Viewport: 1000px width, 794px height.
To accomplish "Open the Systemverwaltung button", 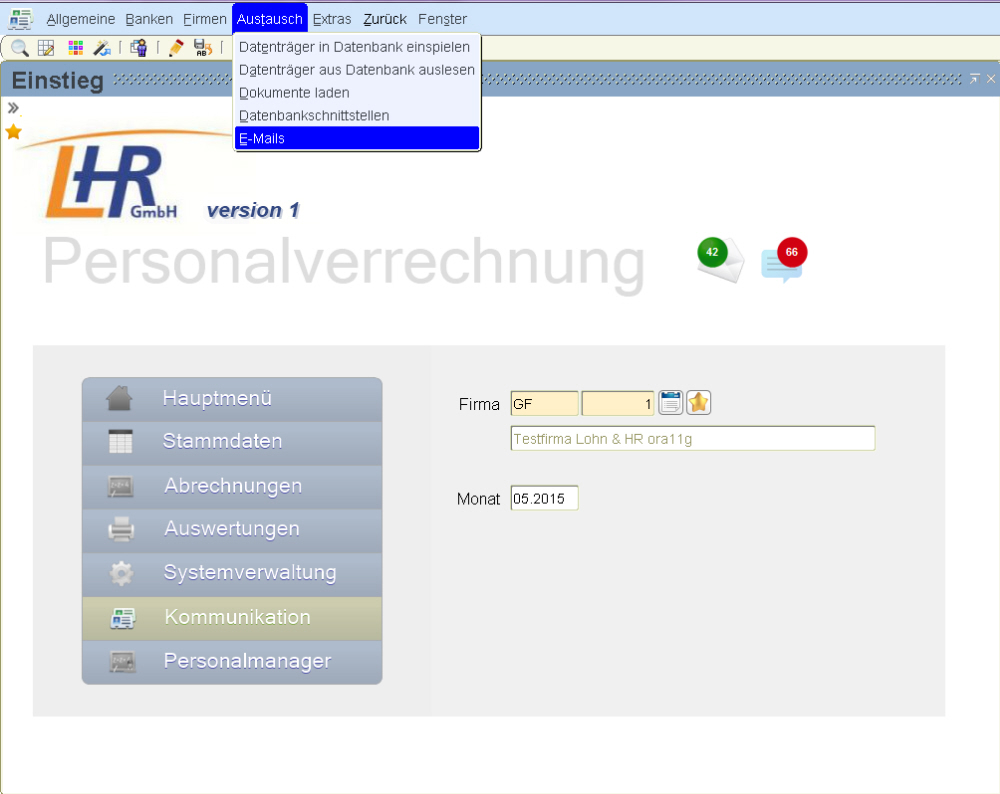I will [232, 575].
